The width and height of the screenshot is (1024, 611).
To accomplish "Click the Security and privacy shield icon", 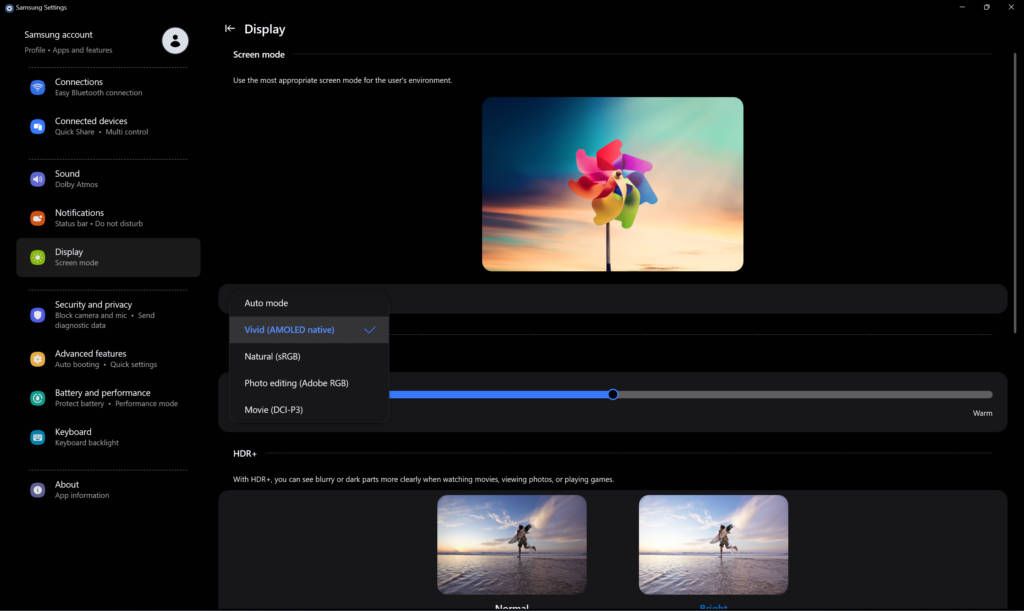I will pyautogui.click(x=38, y=315).
